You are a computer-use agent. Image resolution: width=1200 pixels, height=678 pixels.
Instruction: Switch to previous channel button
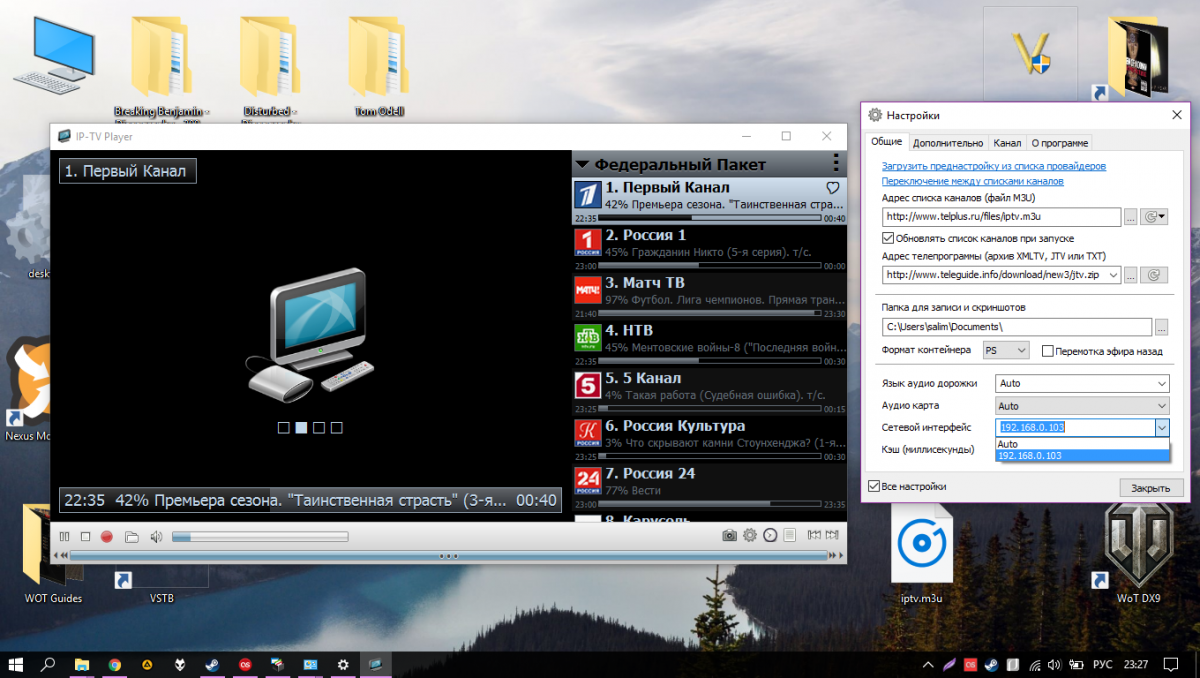coord(815,536)
